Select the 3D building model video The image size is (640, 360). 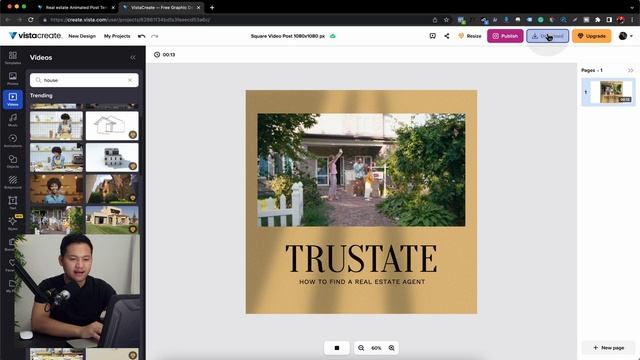pos(112,157)
